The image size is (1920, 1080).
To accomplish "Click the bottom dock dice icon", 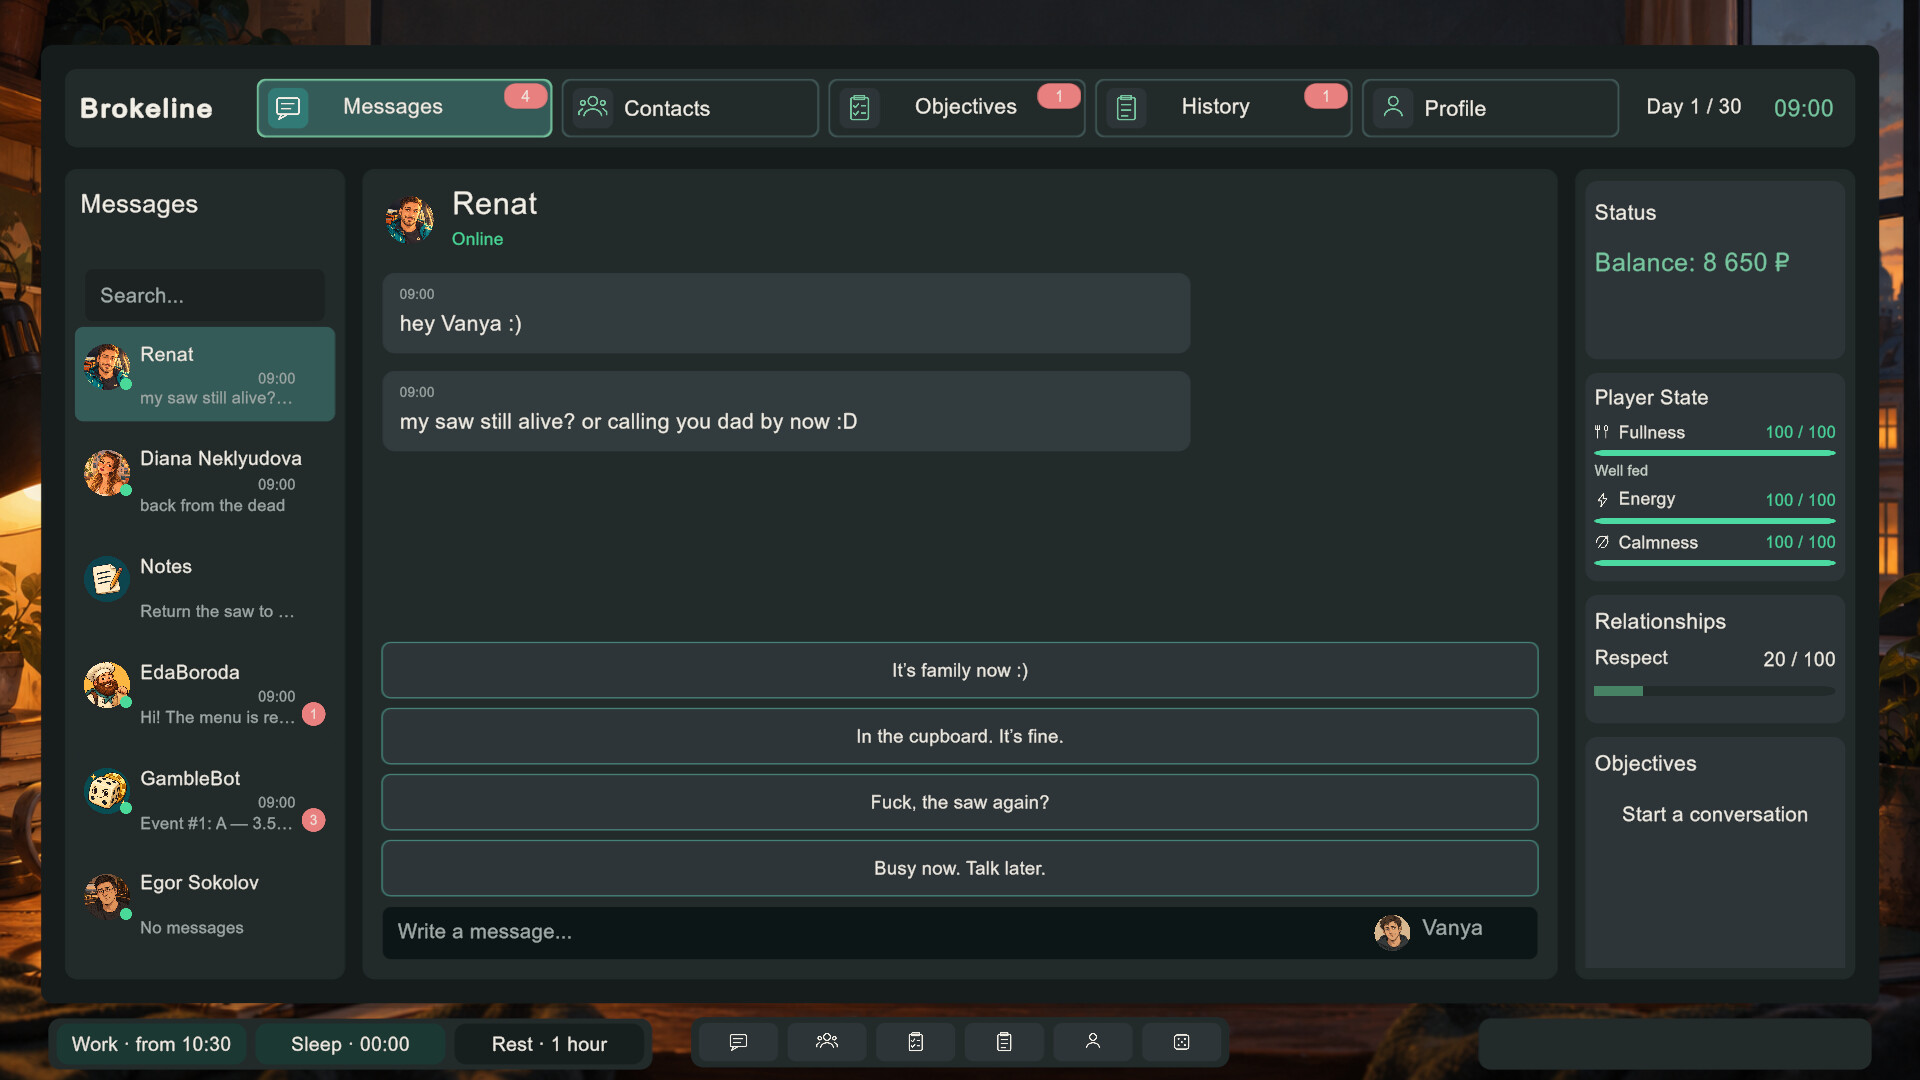I will point(1181,1042).
